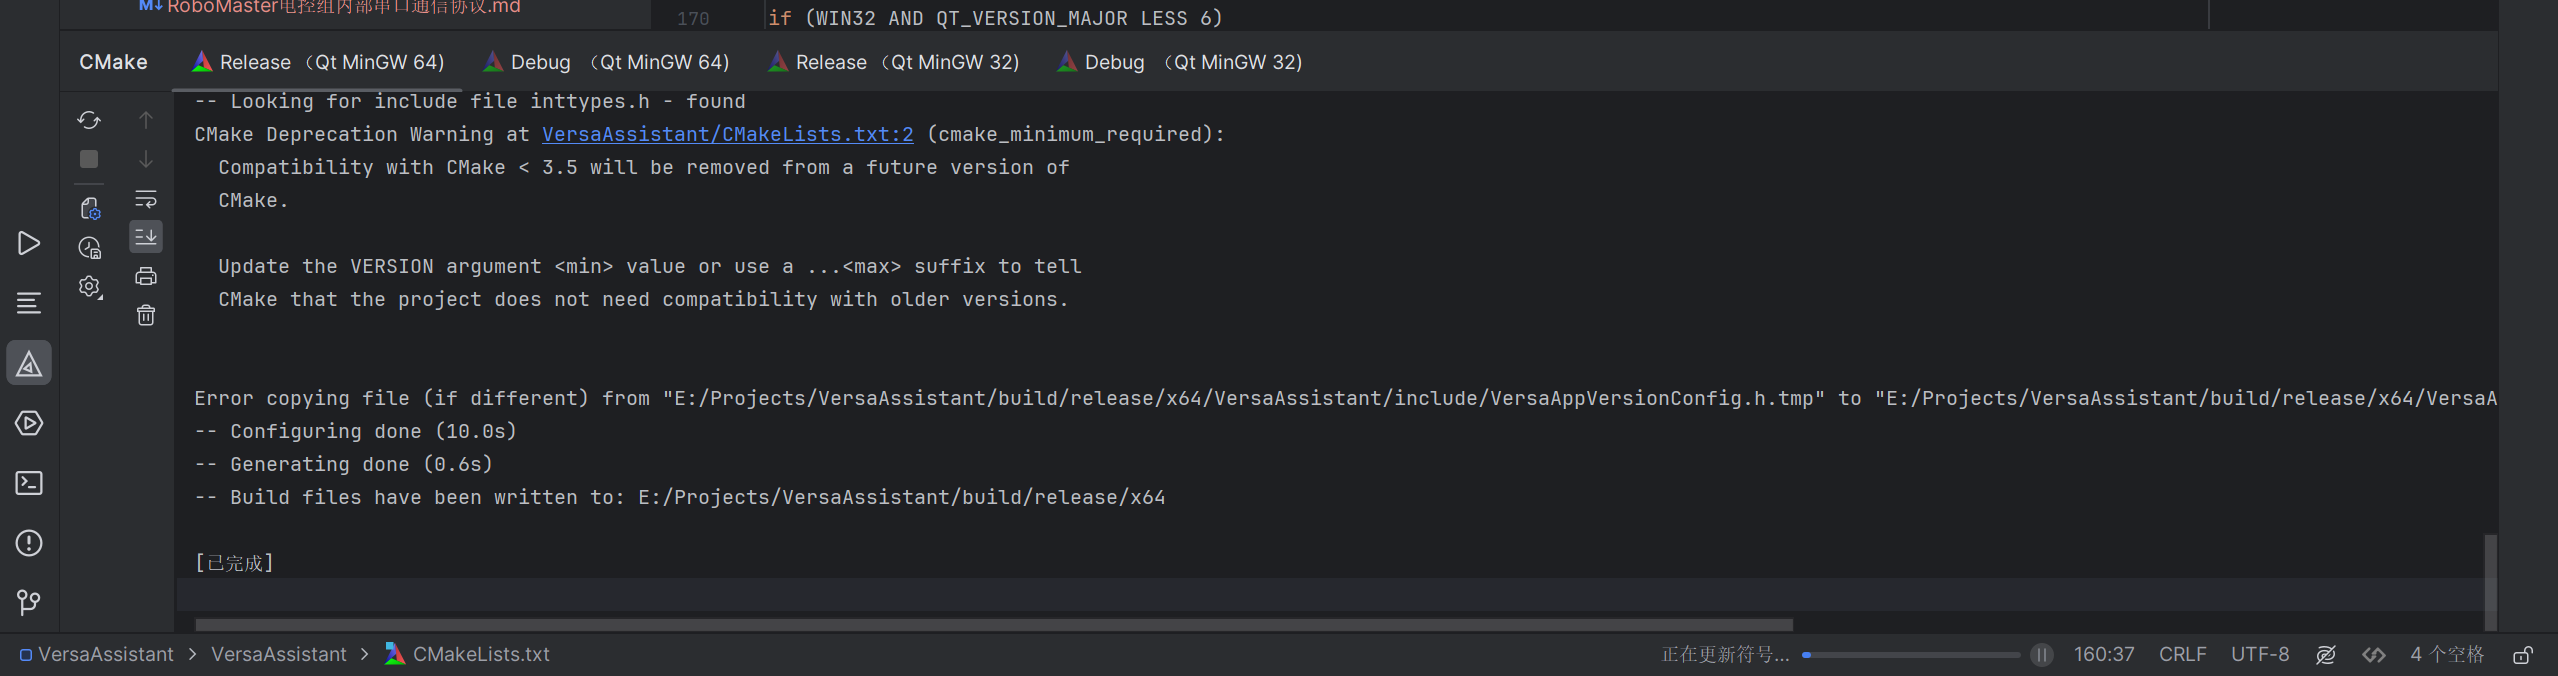Clear CMake output with trash icon
The height and width of the screenshot is (676, 2558).
pos(146,316)
